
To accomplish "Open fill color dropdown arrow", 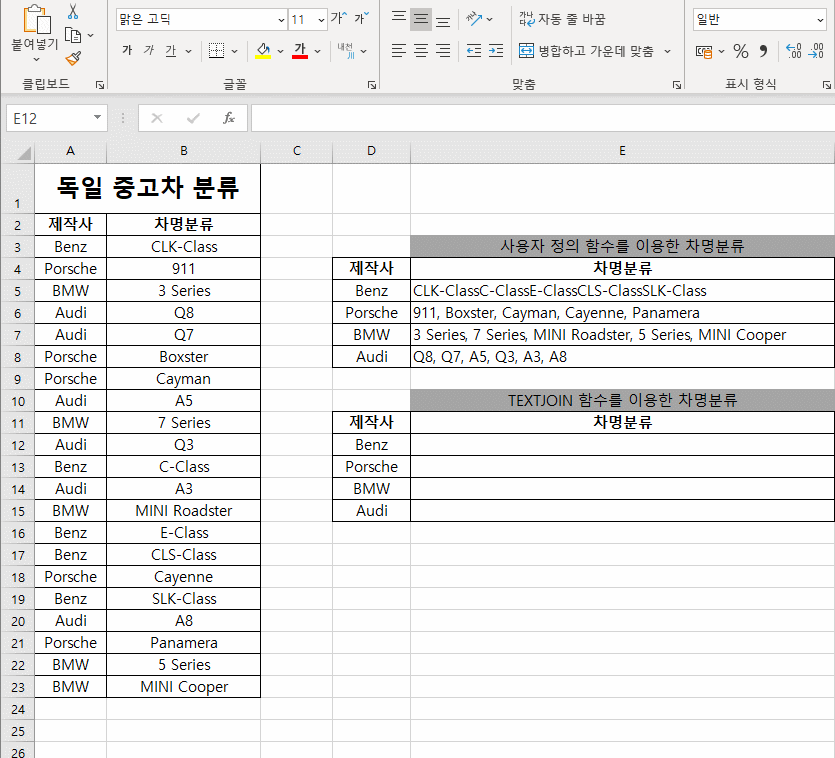I will tap(280, 51).
